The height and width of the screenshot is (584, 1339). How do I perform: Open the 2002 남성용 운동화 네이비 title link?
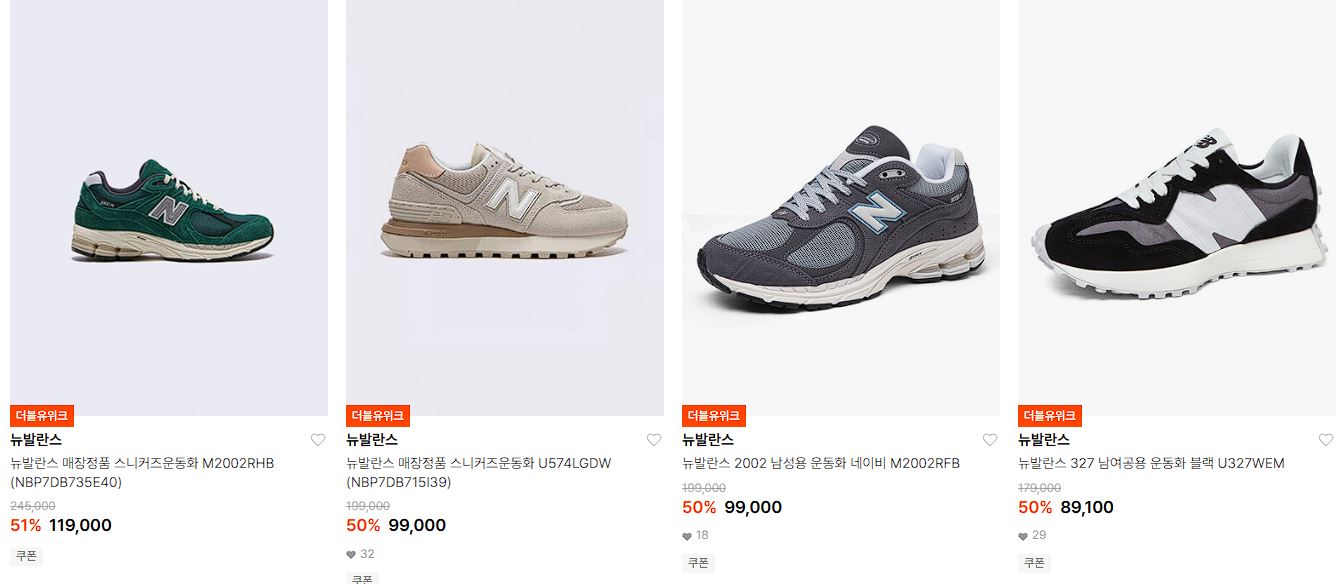coord(821,464)
